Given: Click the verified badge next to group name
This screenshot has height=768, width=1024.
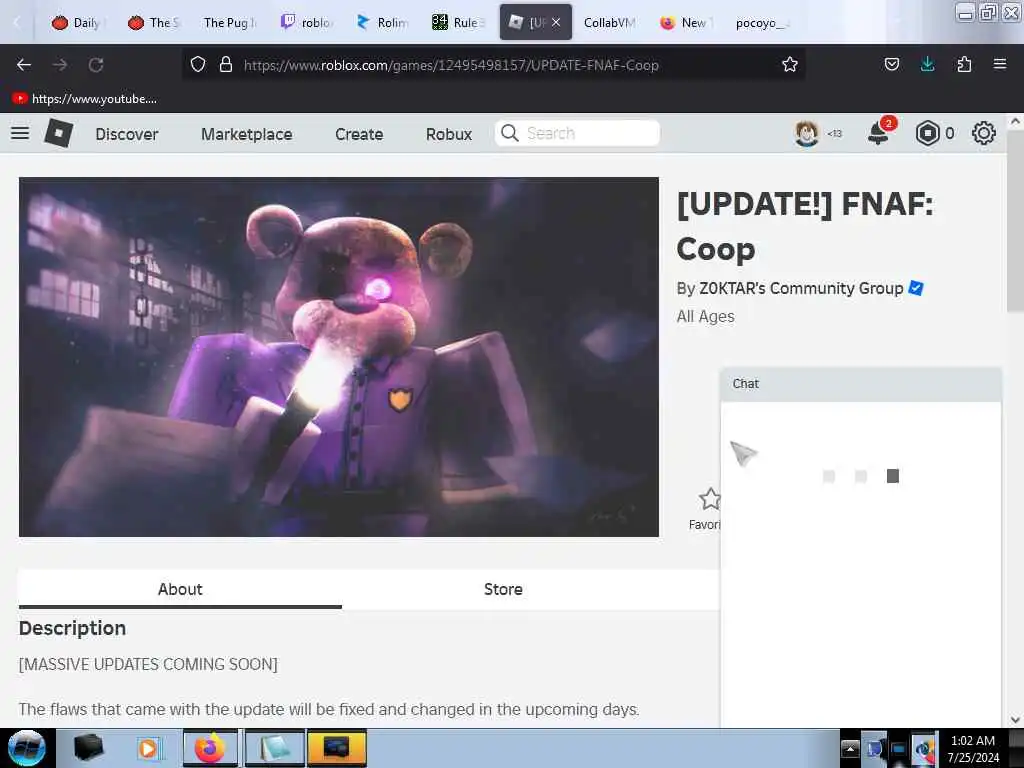Looking at the screenshot, I should [916, 288].
